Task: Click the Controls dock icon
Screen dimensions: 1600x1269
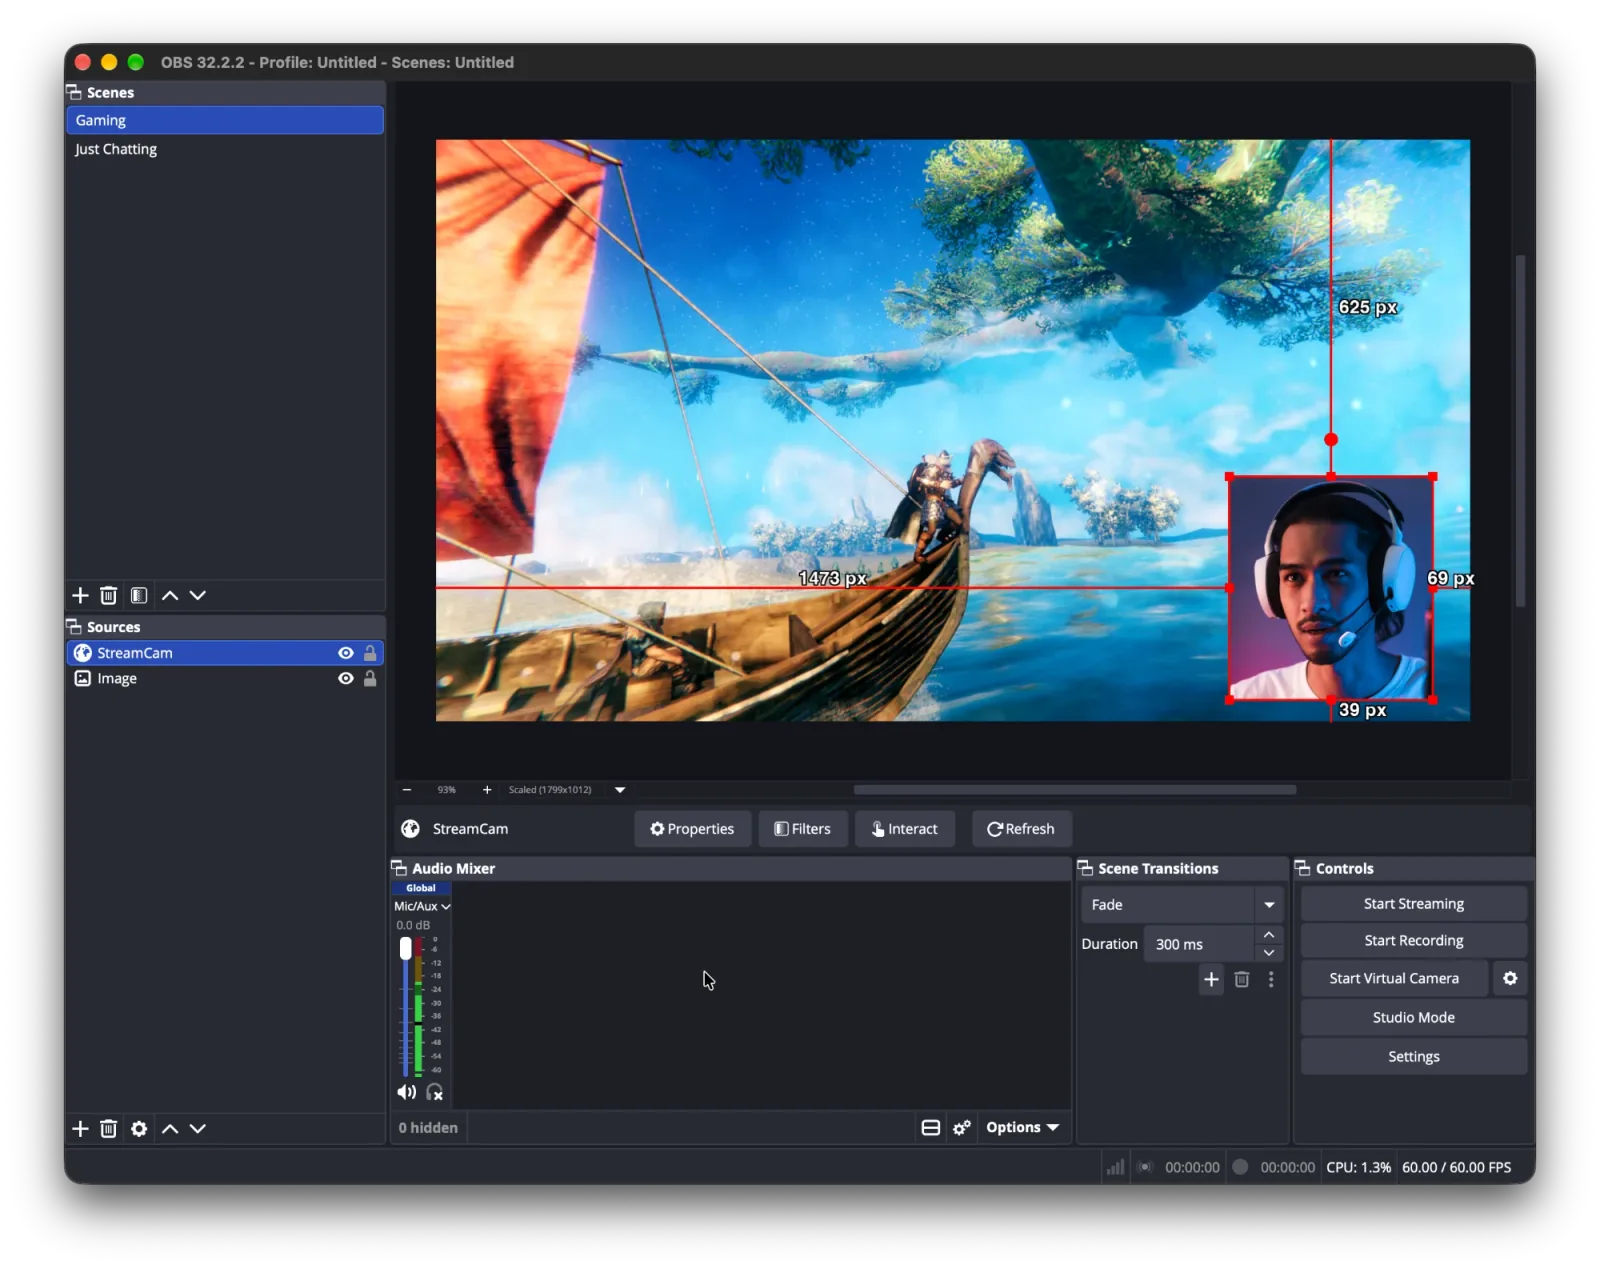Action: click(x=1303, y=868)
